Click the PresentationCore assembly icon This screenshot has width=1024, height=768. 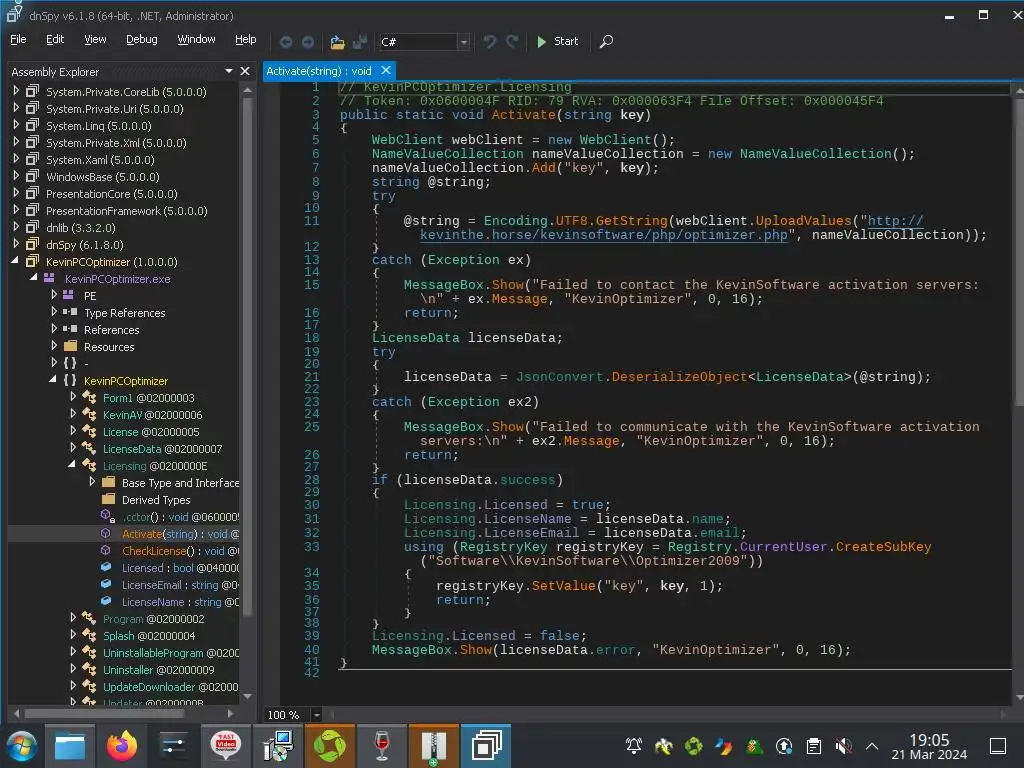coord(32,193)
